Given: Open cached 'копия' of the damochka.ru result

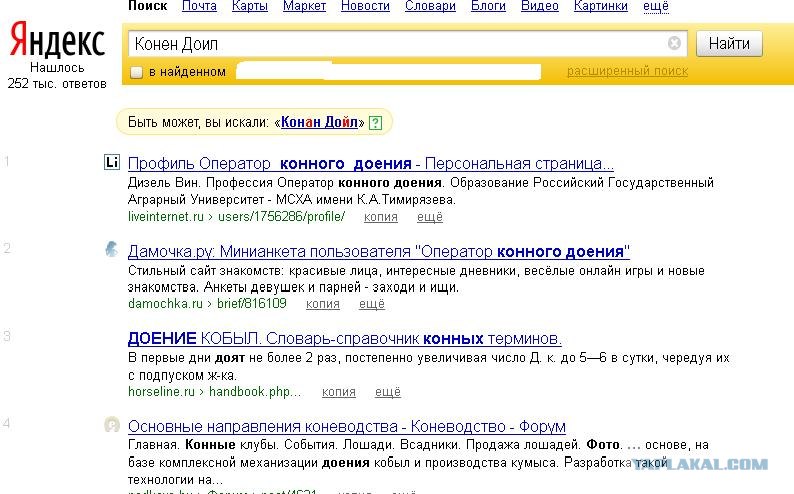Looking at the screenshot, I should coord(323,304).
